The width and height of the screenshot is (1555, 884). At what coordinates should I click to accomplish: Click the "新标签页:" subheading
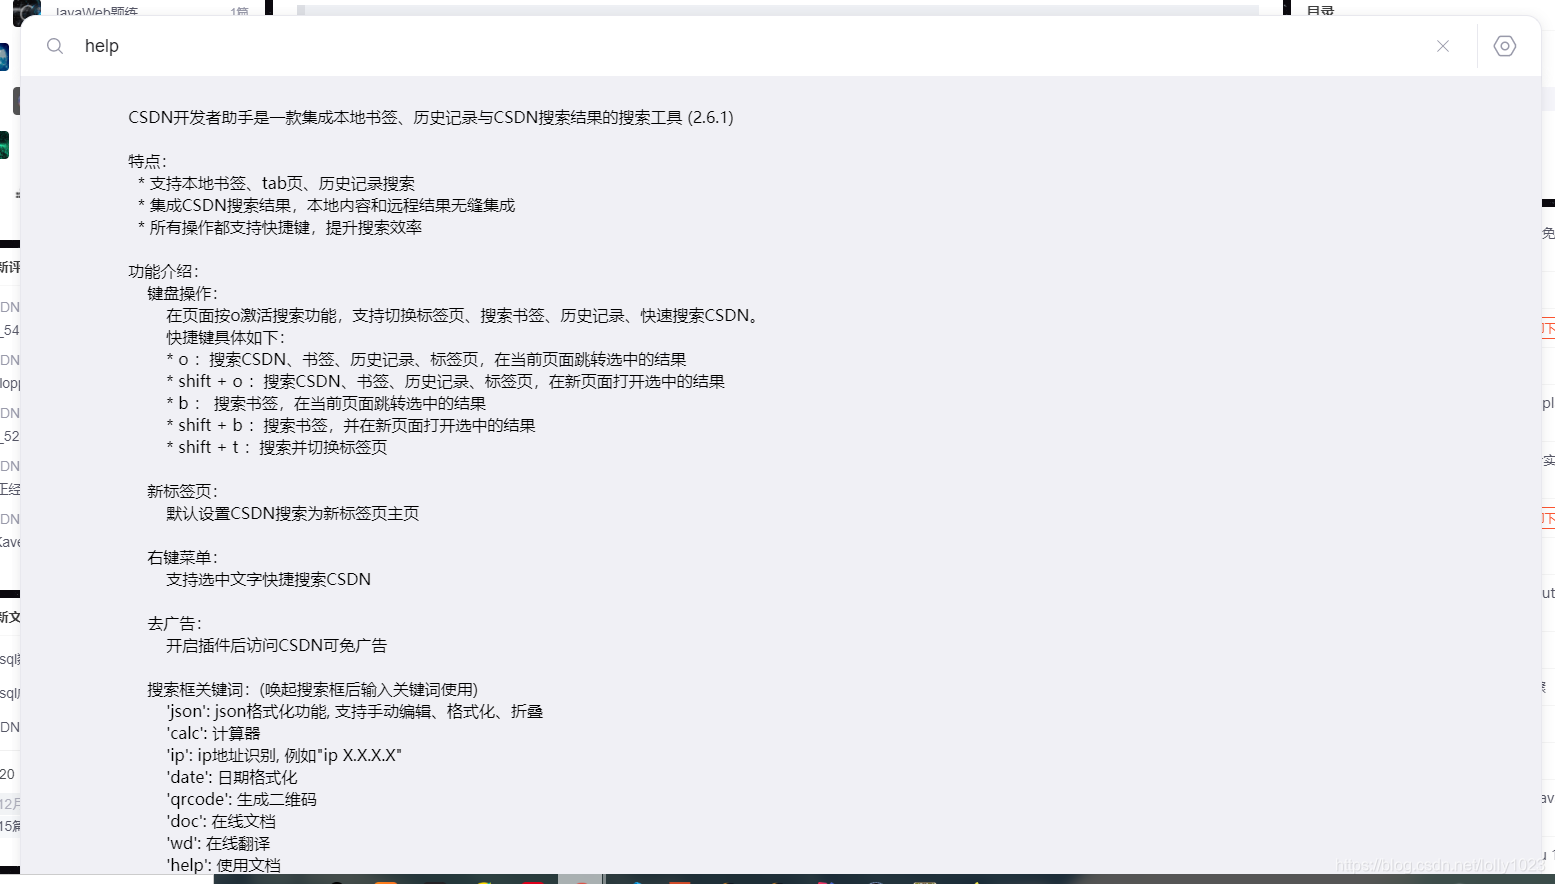tap(182, 492)
